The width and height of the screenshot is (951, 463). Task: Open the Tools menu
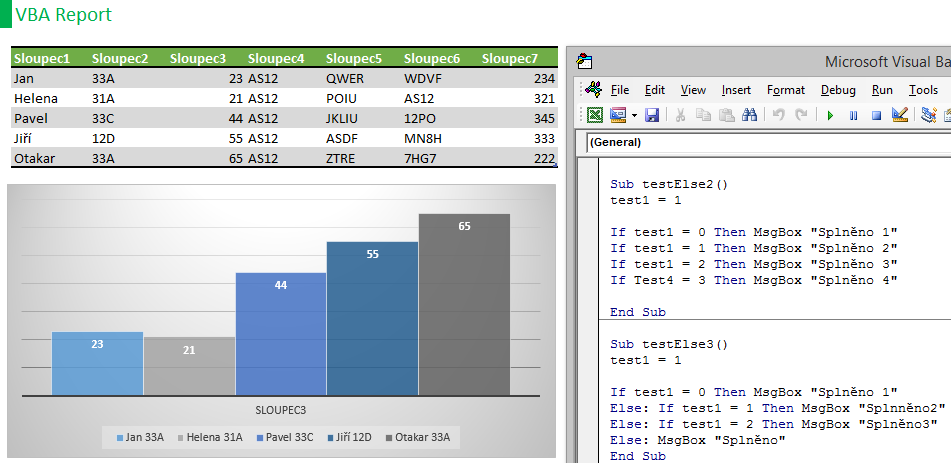coord(923,90)
